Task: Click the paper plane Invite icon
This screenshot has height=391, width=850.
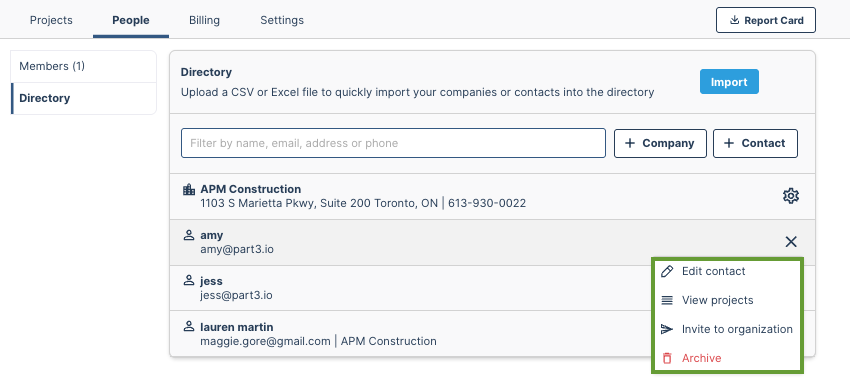Action: [x=667, y=329]
